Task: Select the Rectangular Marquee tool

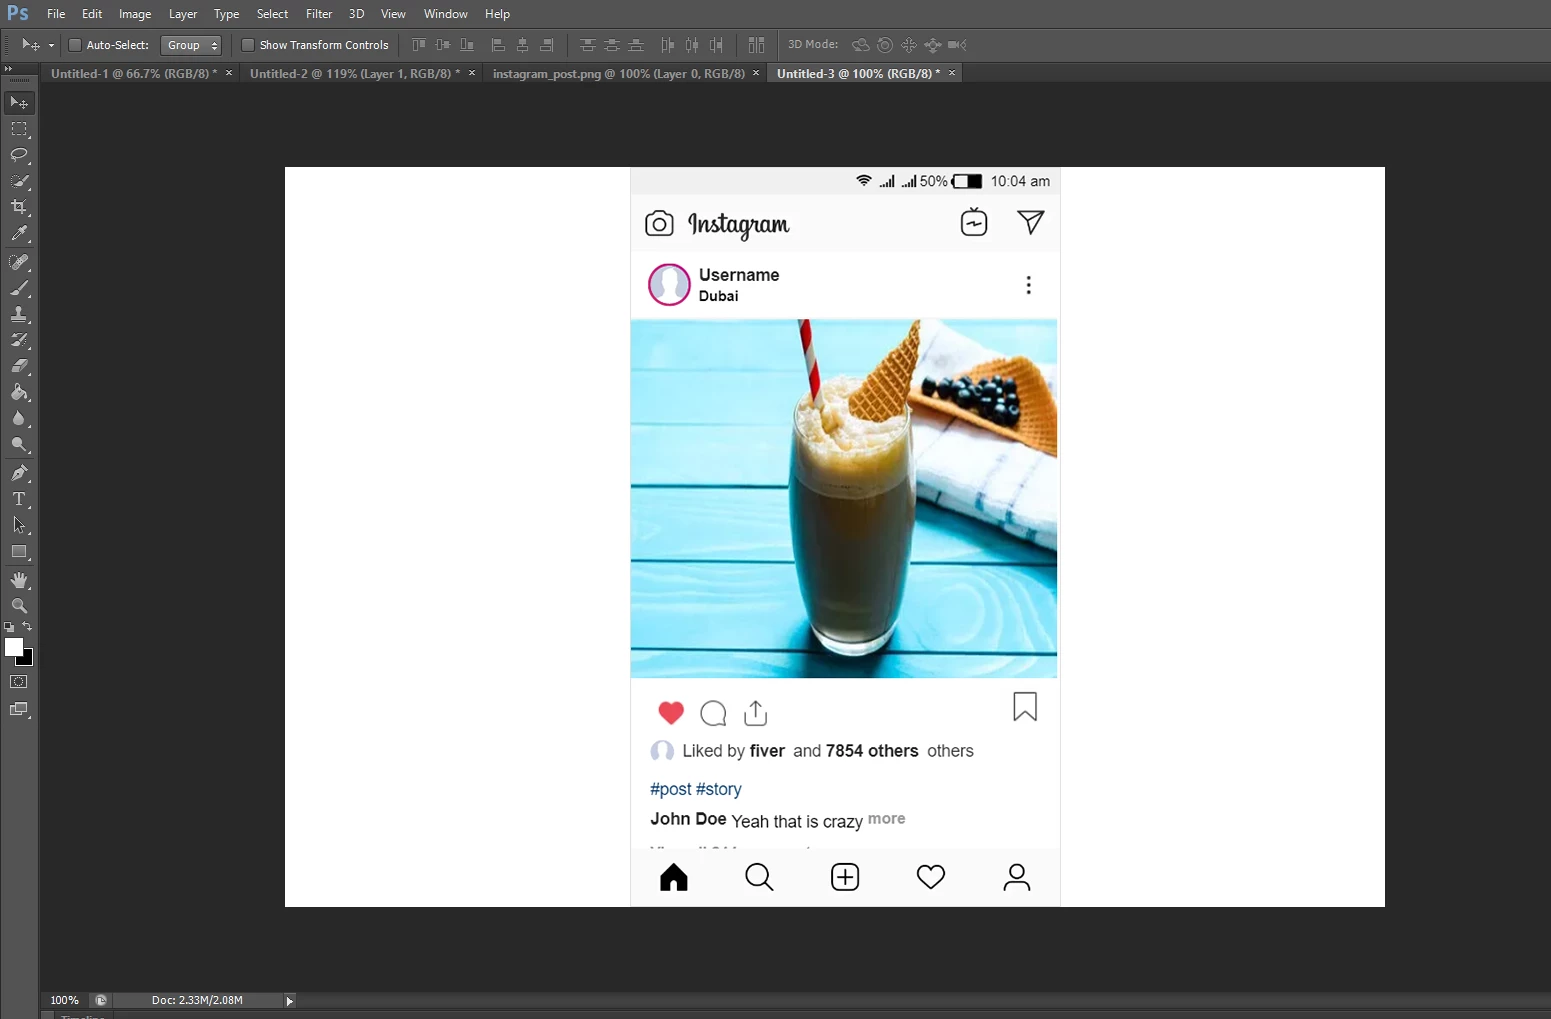Action: pyautogui.click(x=19, y=129)
